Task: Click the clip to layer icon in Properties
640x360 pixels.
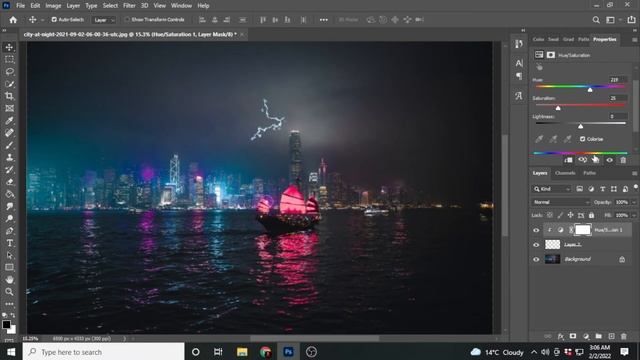Action: coord(568,160)
